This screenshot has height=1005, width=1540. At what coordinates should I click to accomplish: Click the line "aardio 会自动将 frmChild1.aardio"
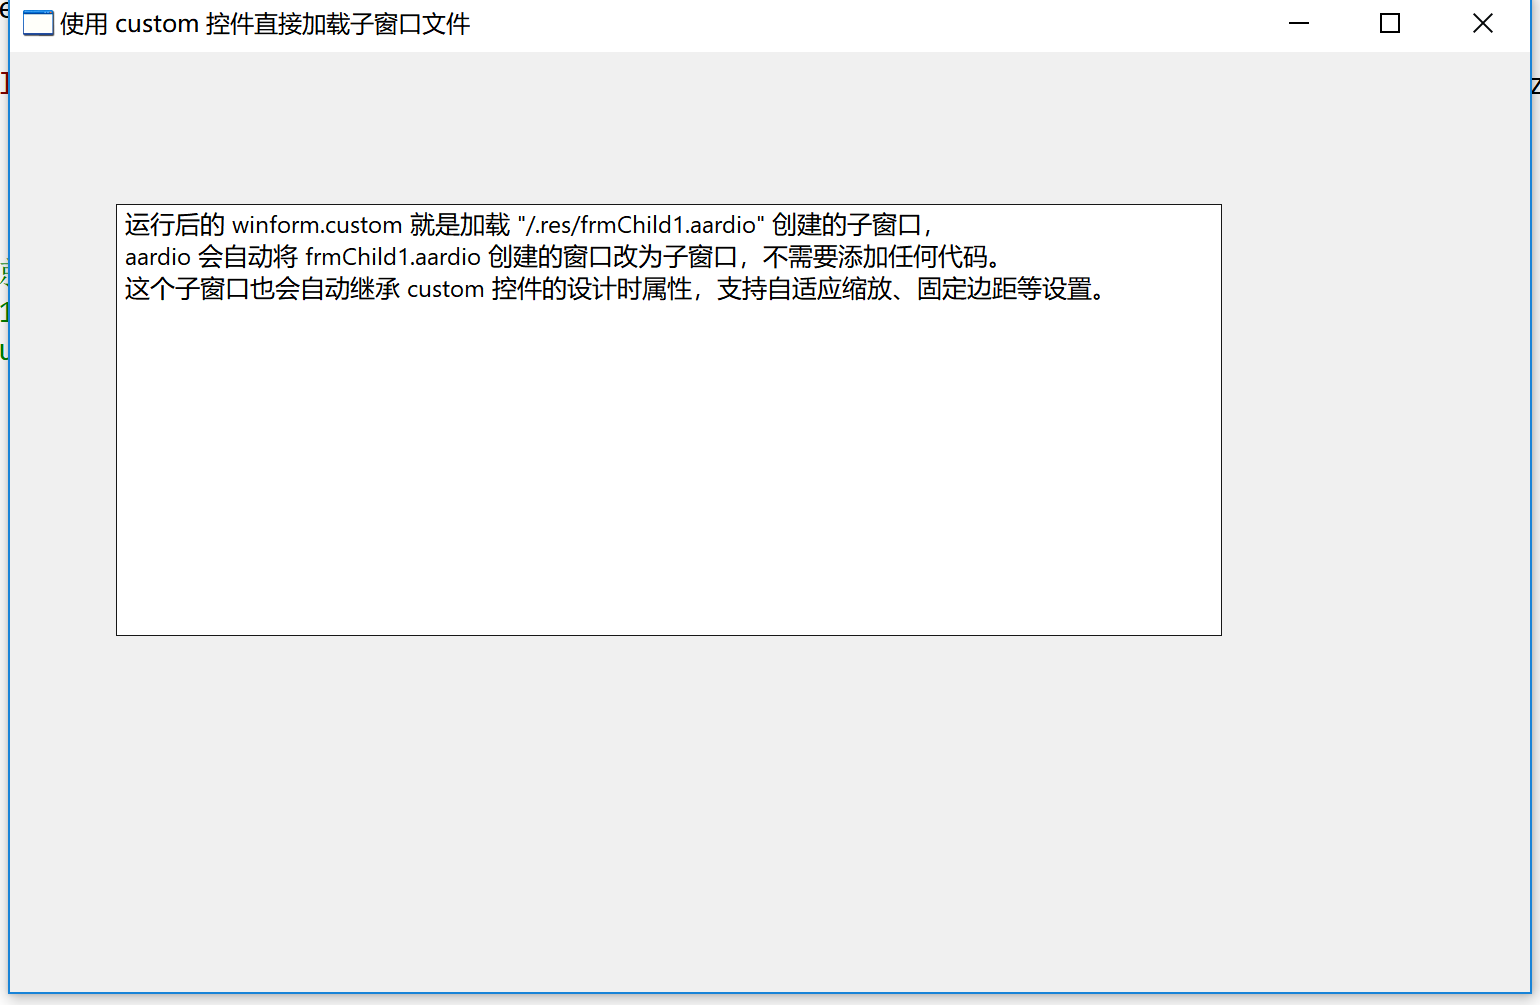point(563,257)
